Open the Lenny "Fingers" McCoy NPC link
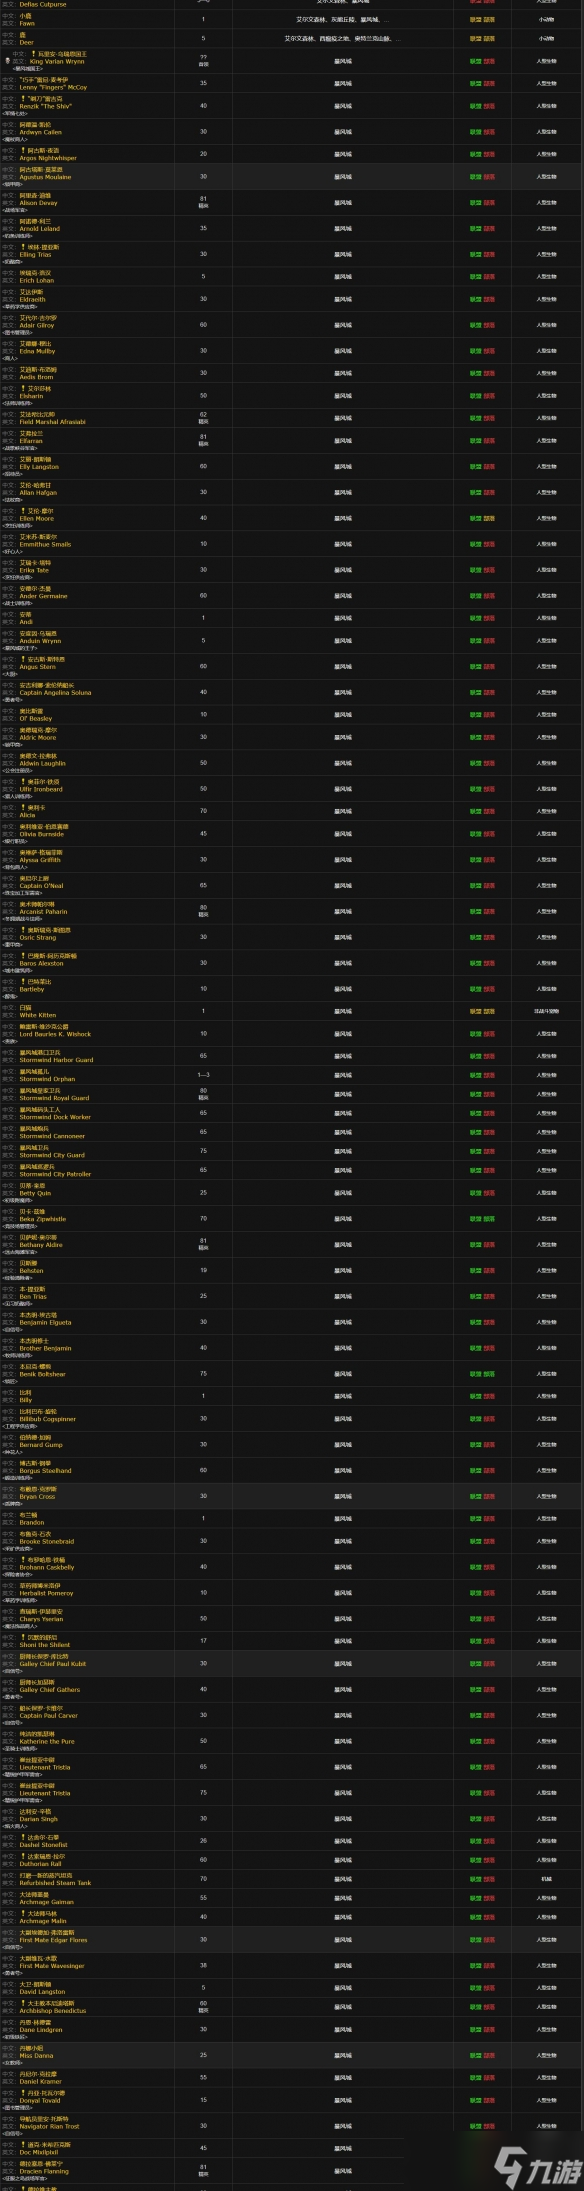The height and width of the screenshot is (2191, 584). click(53, 87)
